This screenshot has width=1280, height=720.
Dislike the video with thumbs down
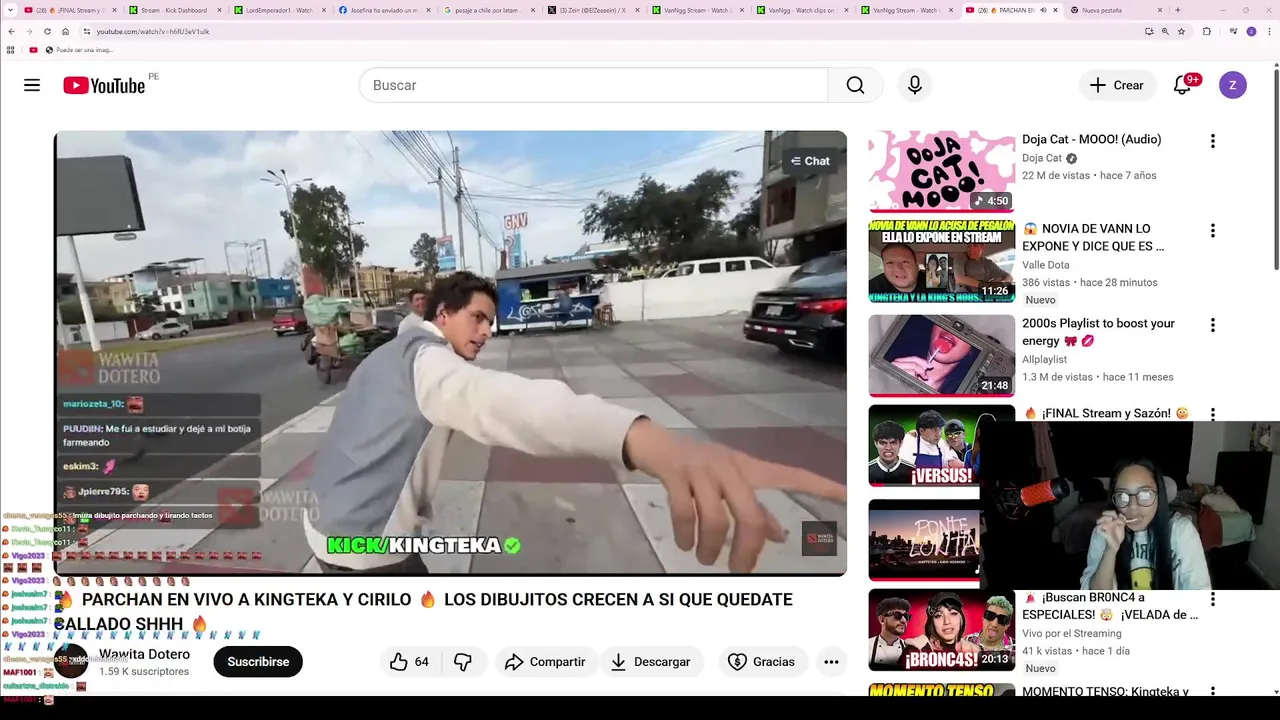click(463, 662)
